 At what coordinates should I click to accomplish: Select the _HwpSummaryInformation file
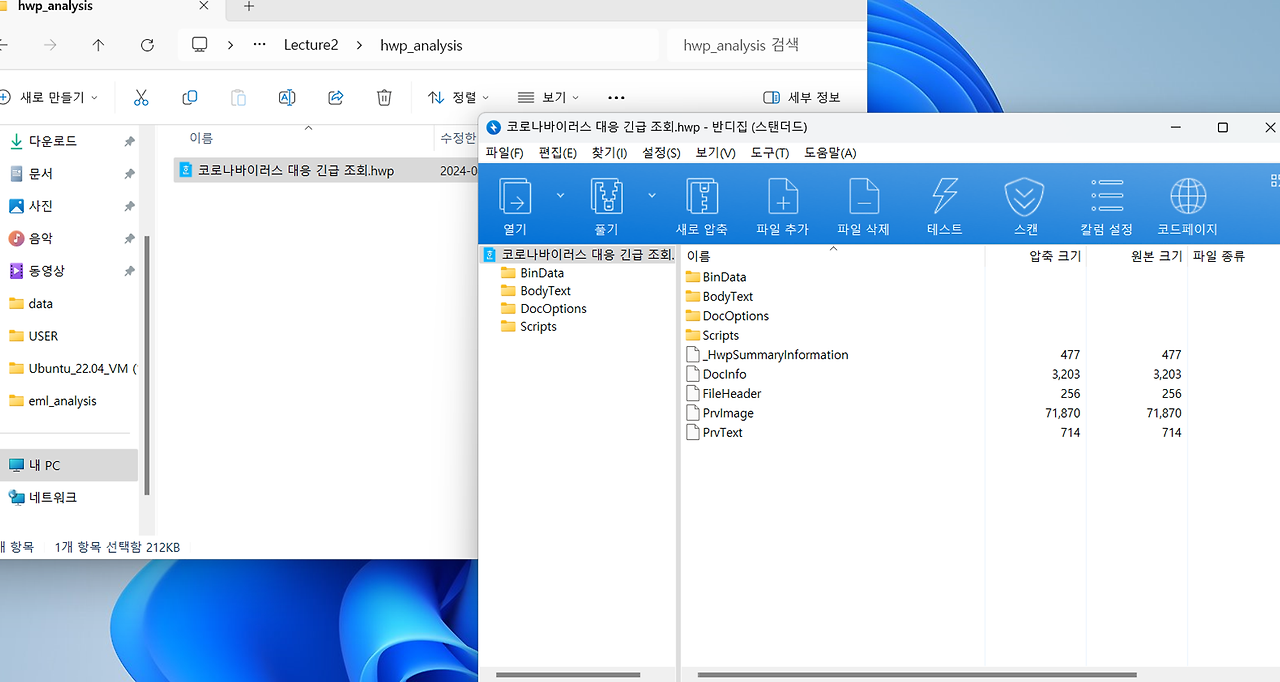coord(767,355)
